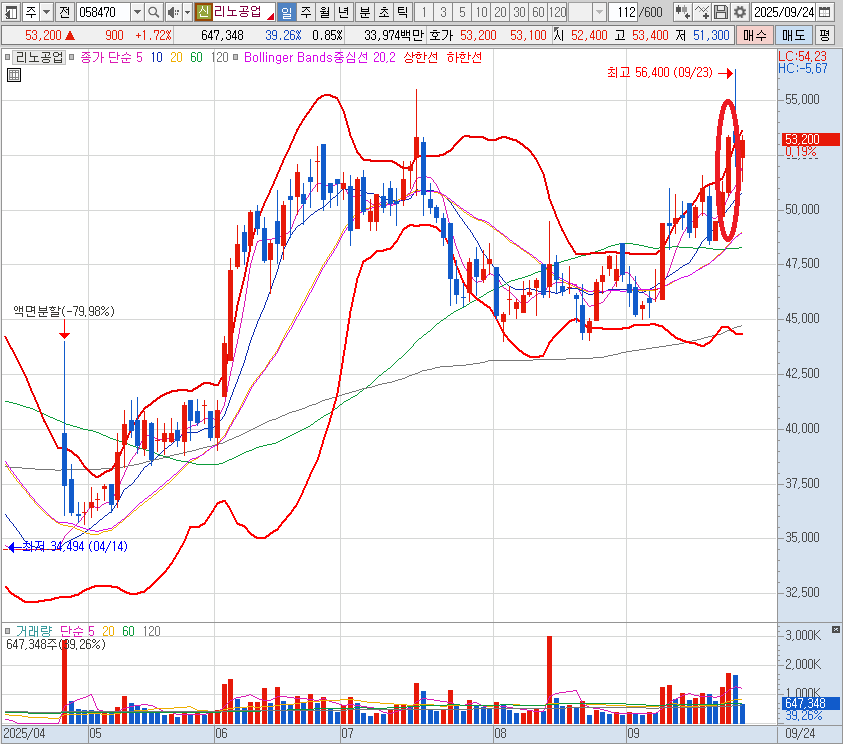The image size is (843, 744).
Task: Switch to 분 (minute) chart period
Action: point(363,12)
